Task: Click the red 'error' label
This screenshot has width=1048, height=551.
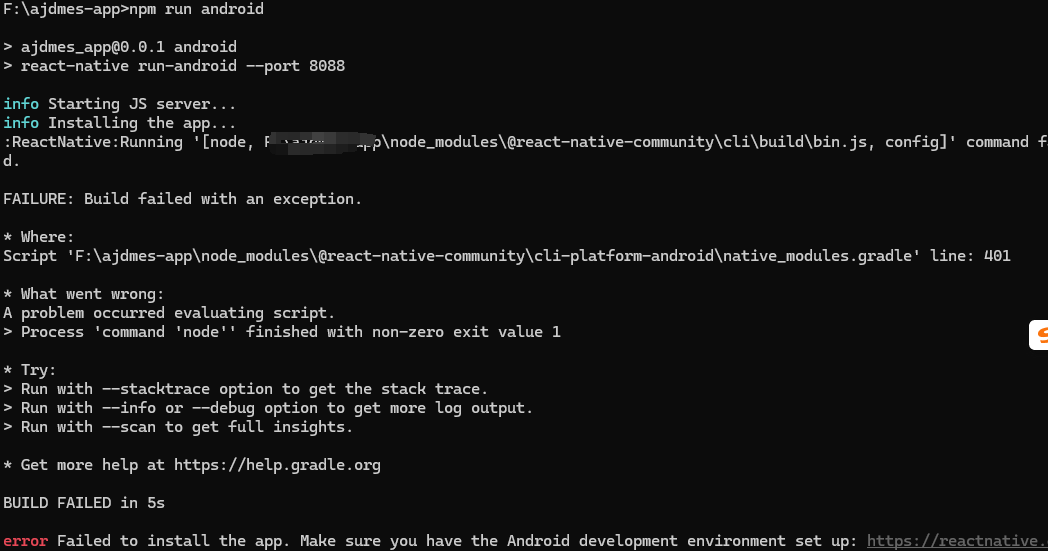Action: [x=25, y=540]
